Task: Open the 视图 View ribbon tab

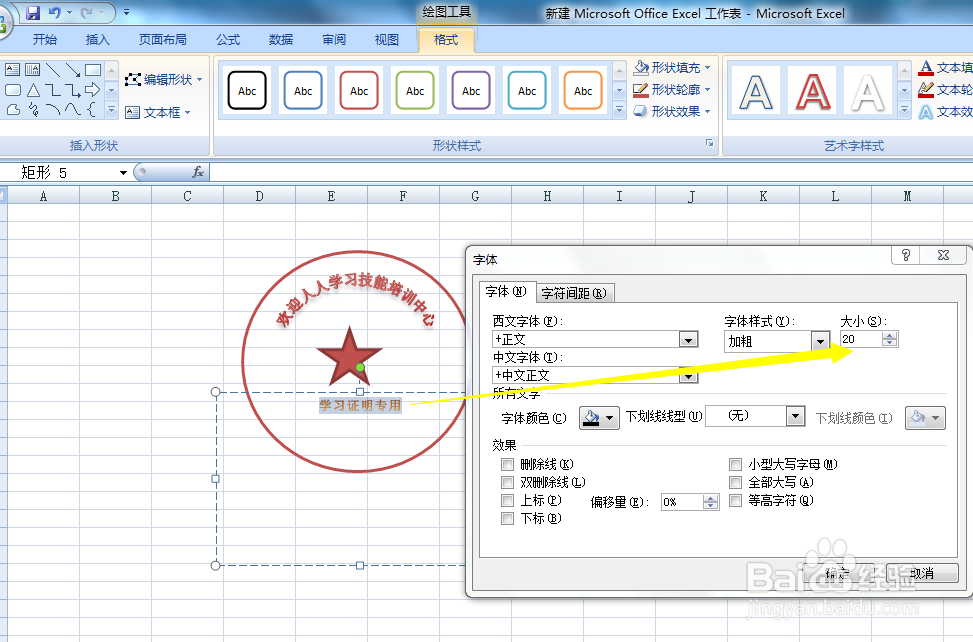Action: click(x=387, y=40)
